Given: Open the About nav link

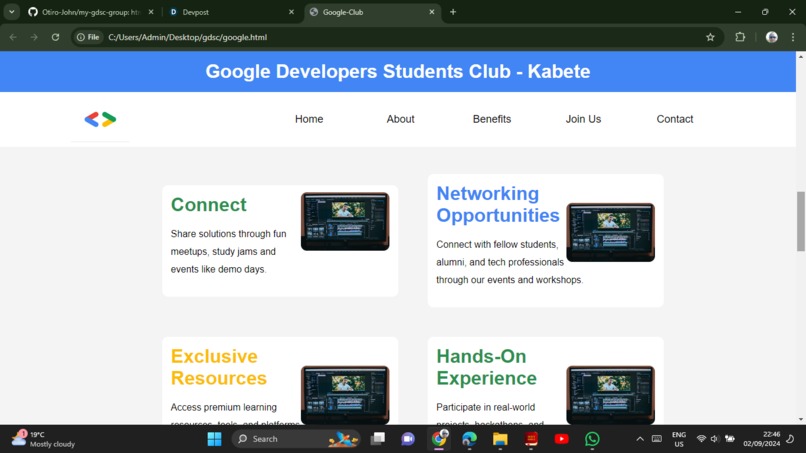Looking at the screenshot, I should coord(400,119).
